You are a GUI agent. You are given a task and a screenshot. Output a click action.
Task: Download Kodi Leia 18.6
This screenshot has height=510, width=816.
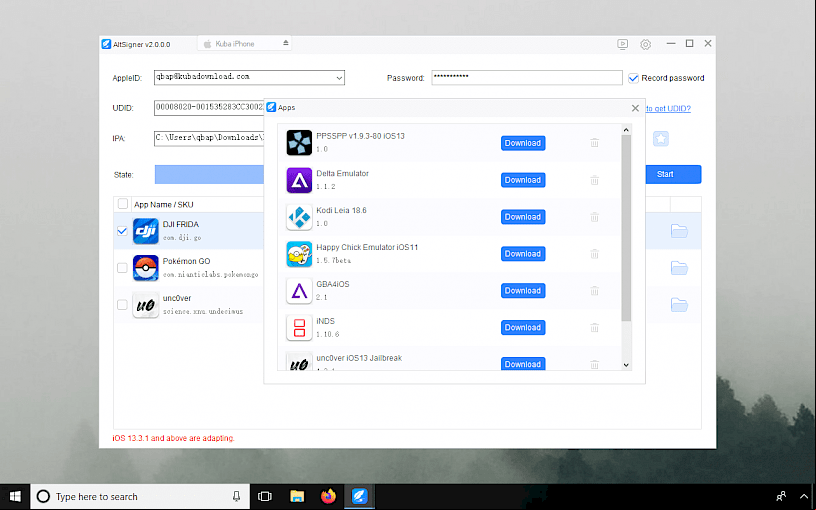[x=523, y=217]
